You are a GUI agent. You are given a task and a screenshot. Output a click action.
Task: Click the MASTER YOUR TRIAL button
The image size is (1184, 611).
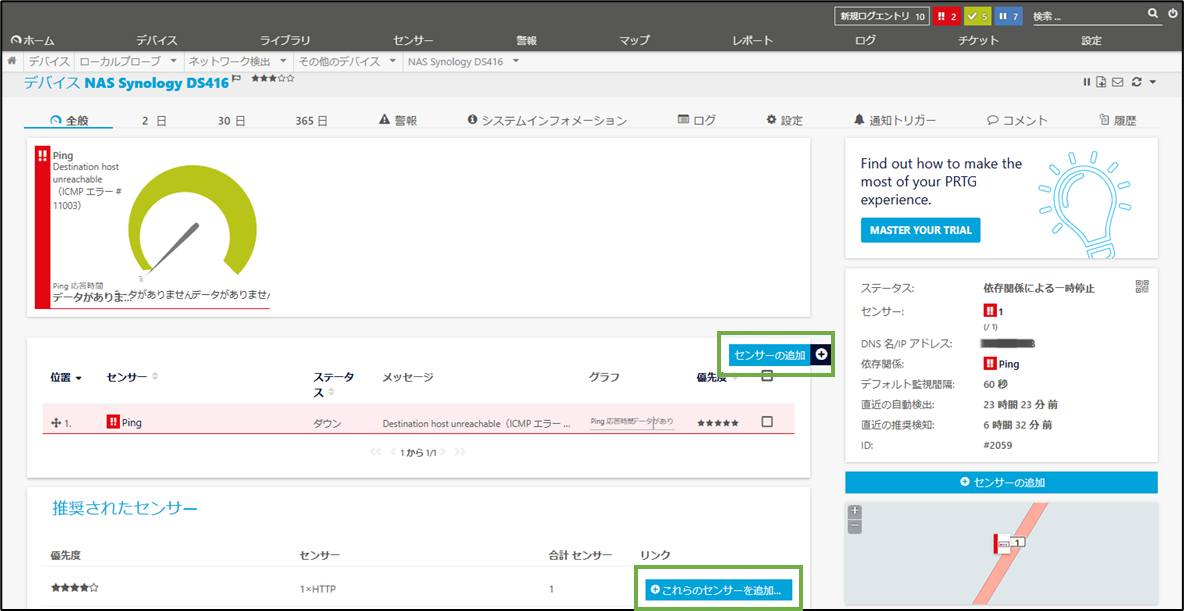(920, 230)
